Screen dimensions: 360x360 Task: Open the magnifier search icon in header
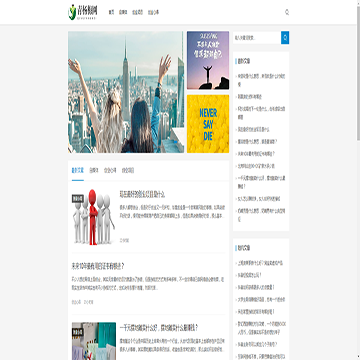tap(287, 12)
